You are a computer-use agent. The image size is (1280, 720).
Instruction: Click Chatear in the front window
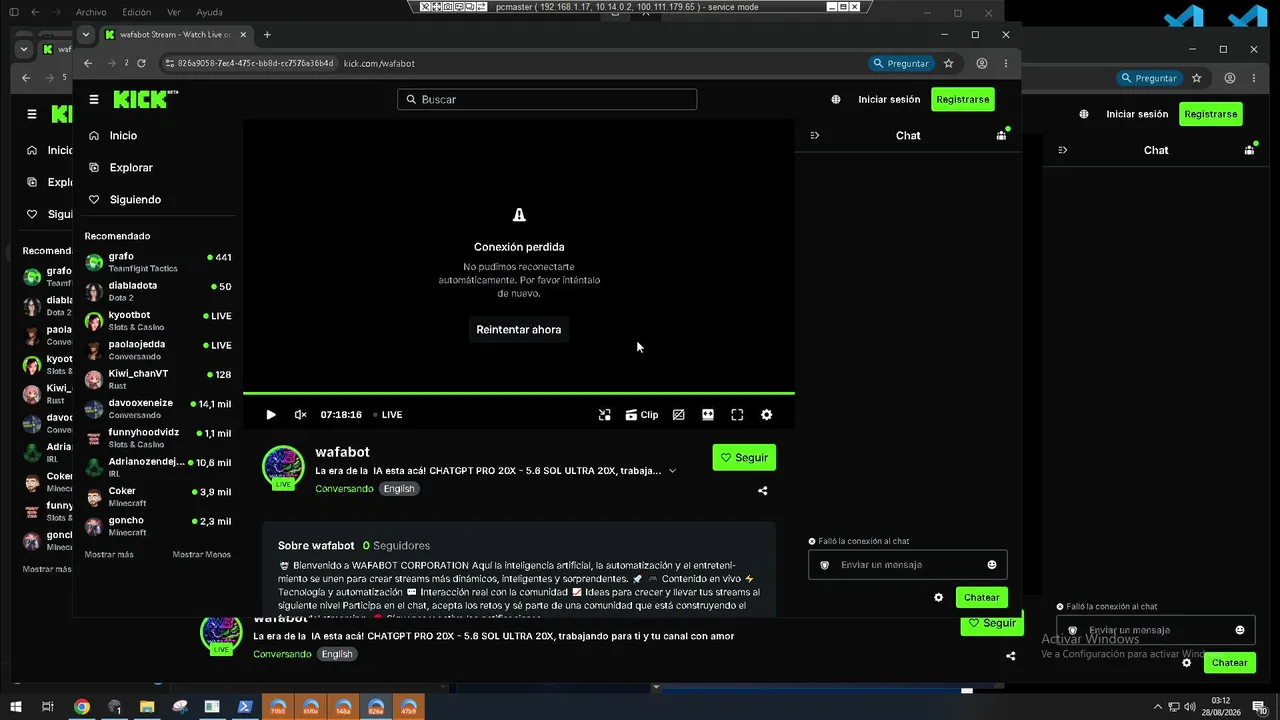point(982,598)
